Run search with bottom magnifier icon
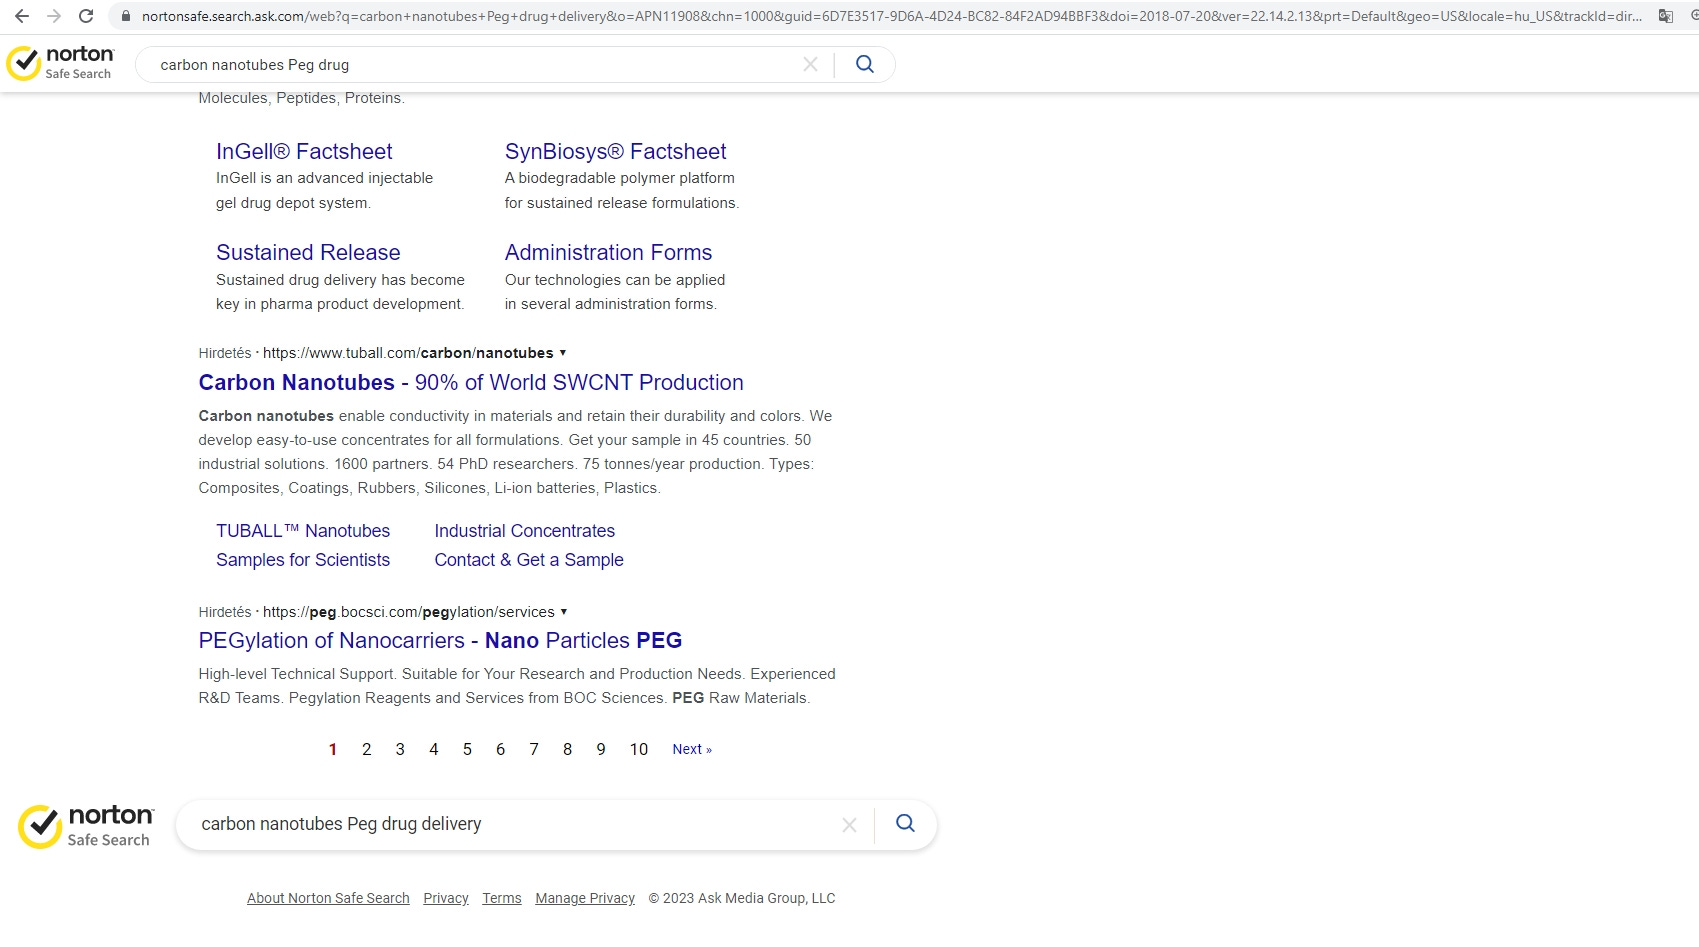Screen dimensions: 1699x947 click(905, 823)
